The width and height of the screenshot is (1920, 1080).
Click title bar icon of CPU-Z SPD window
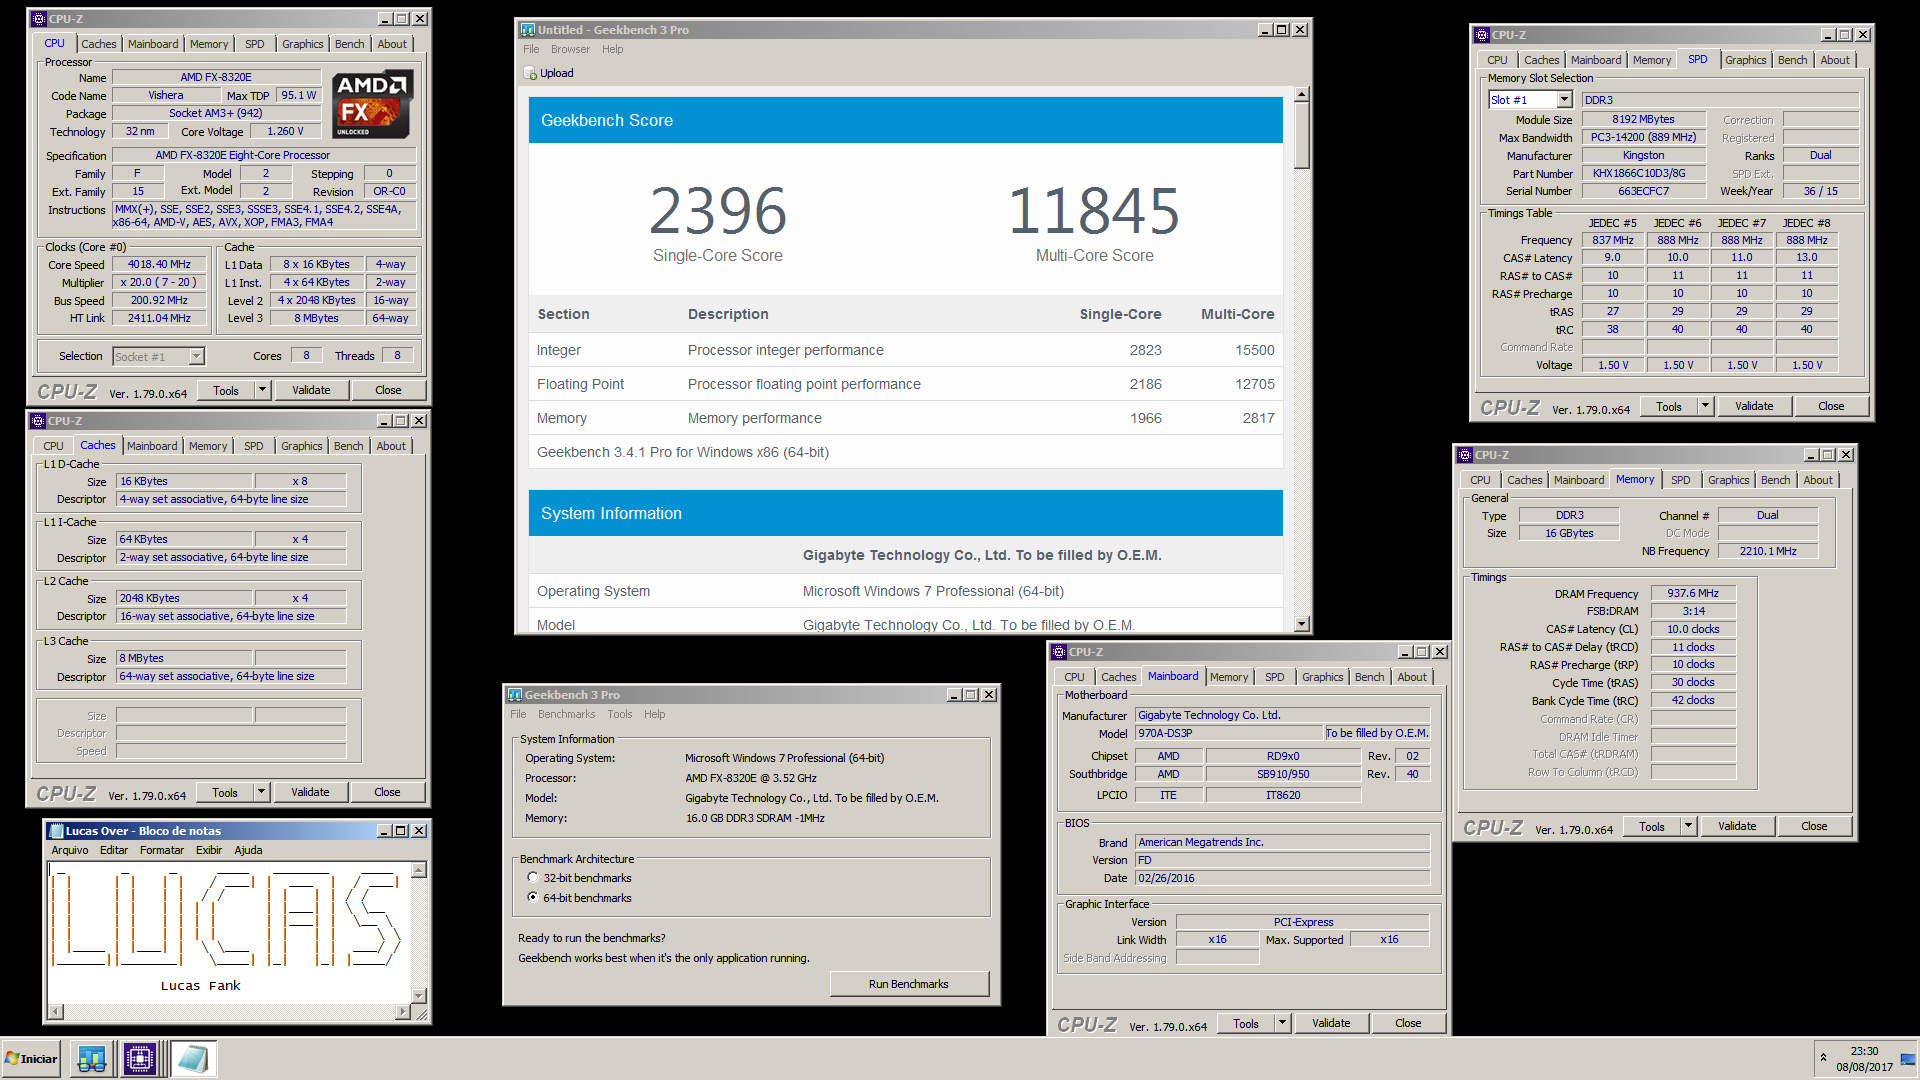1482,35
